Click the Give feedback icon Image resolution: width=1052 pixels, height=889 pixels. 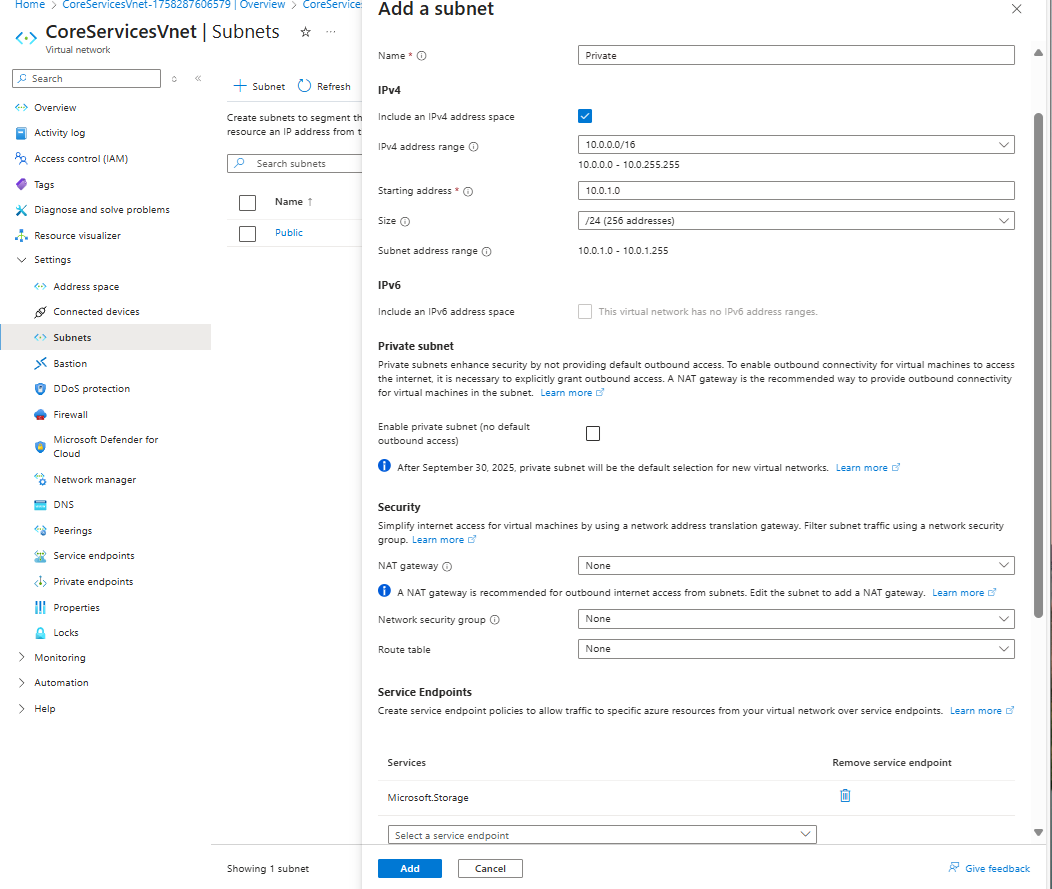coord(954,868)
